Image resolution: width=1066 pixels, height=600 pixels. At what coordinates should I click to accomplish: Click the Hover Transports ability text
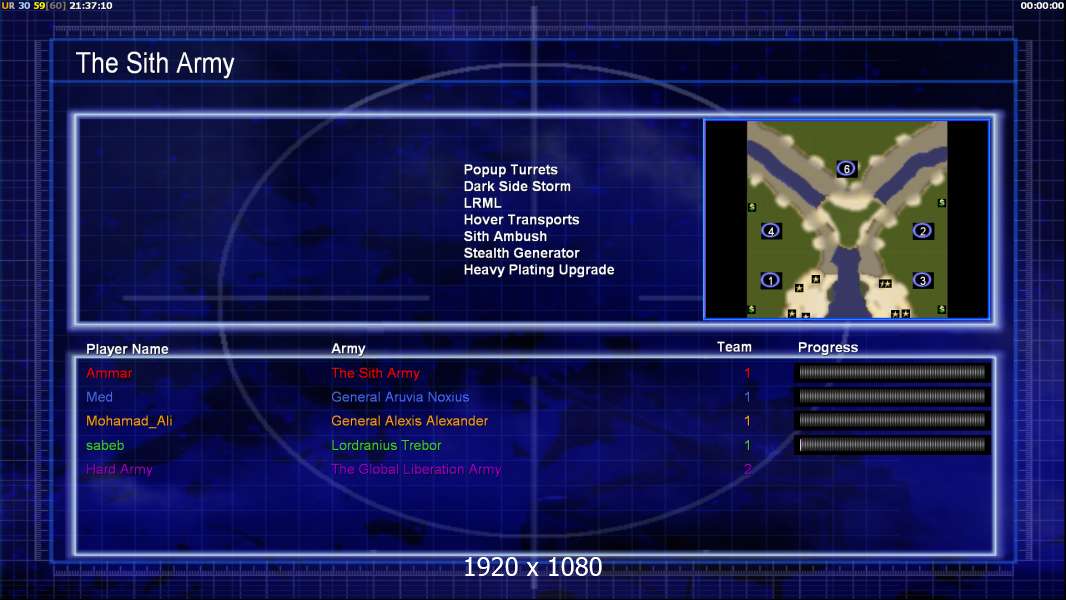[521, 220]
